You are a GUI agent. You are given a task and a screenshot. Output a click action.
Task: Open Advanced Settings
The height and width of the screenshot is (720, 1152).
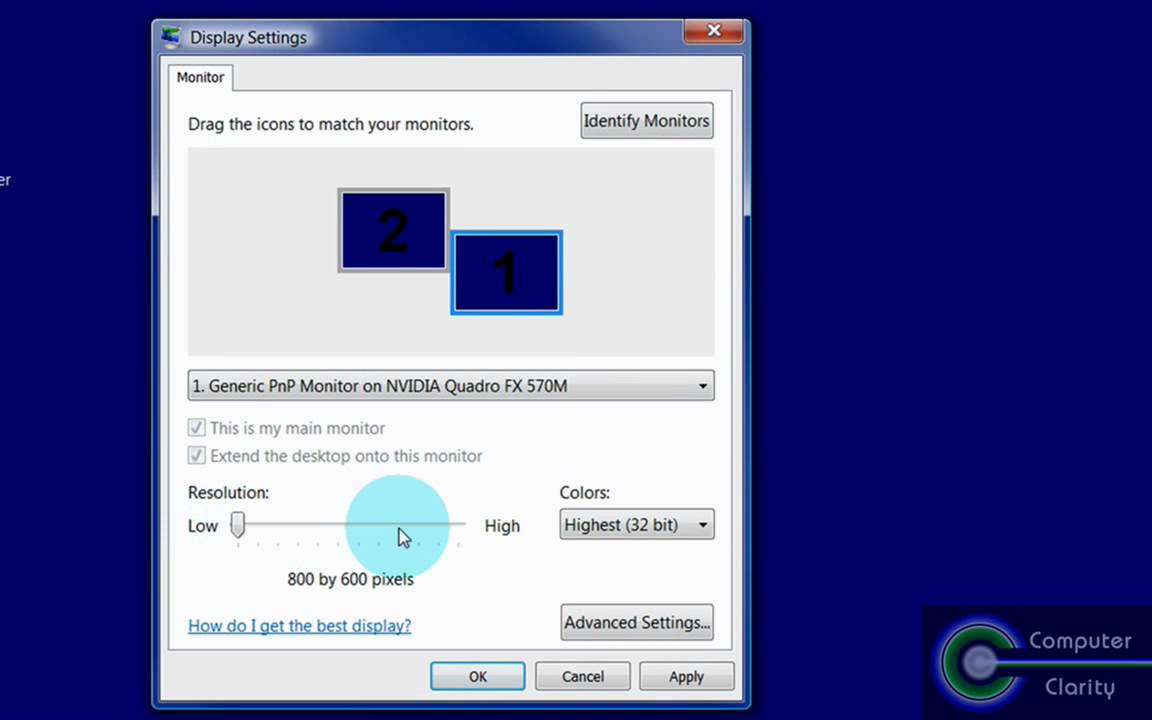[636, 622]
